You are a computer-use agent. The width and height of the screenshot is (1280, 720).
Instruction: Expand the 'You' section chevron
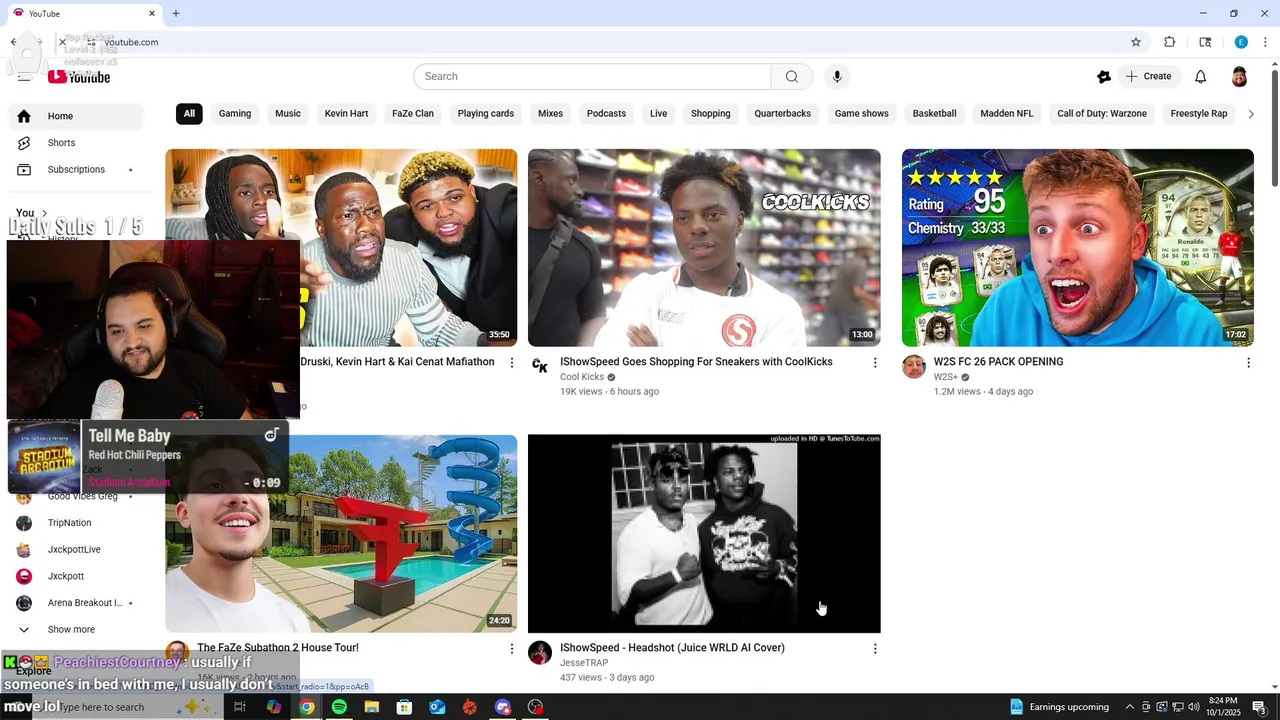(44, 213)
